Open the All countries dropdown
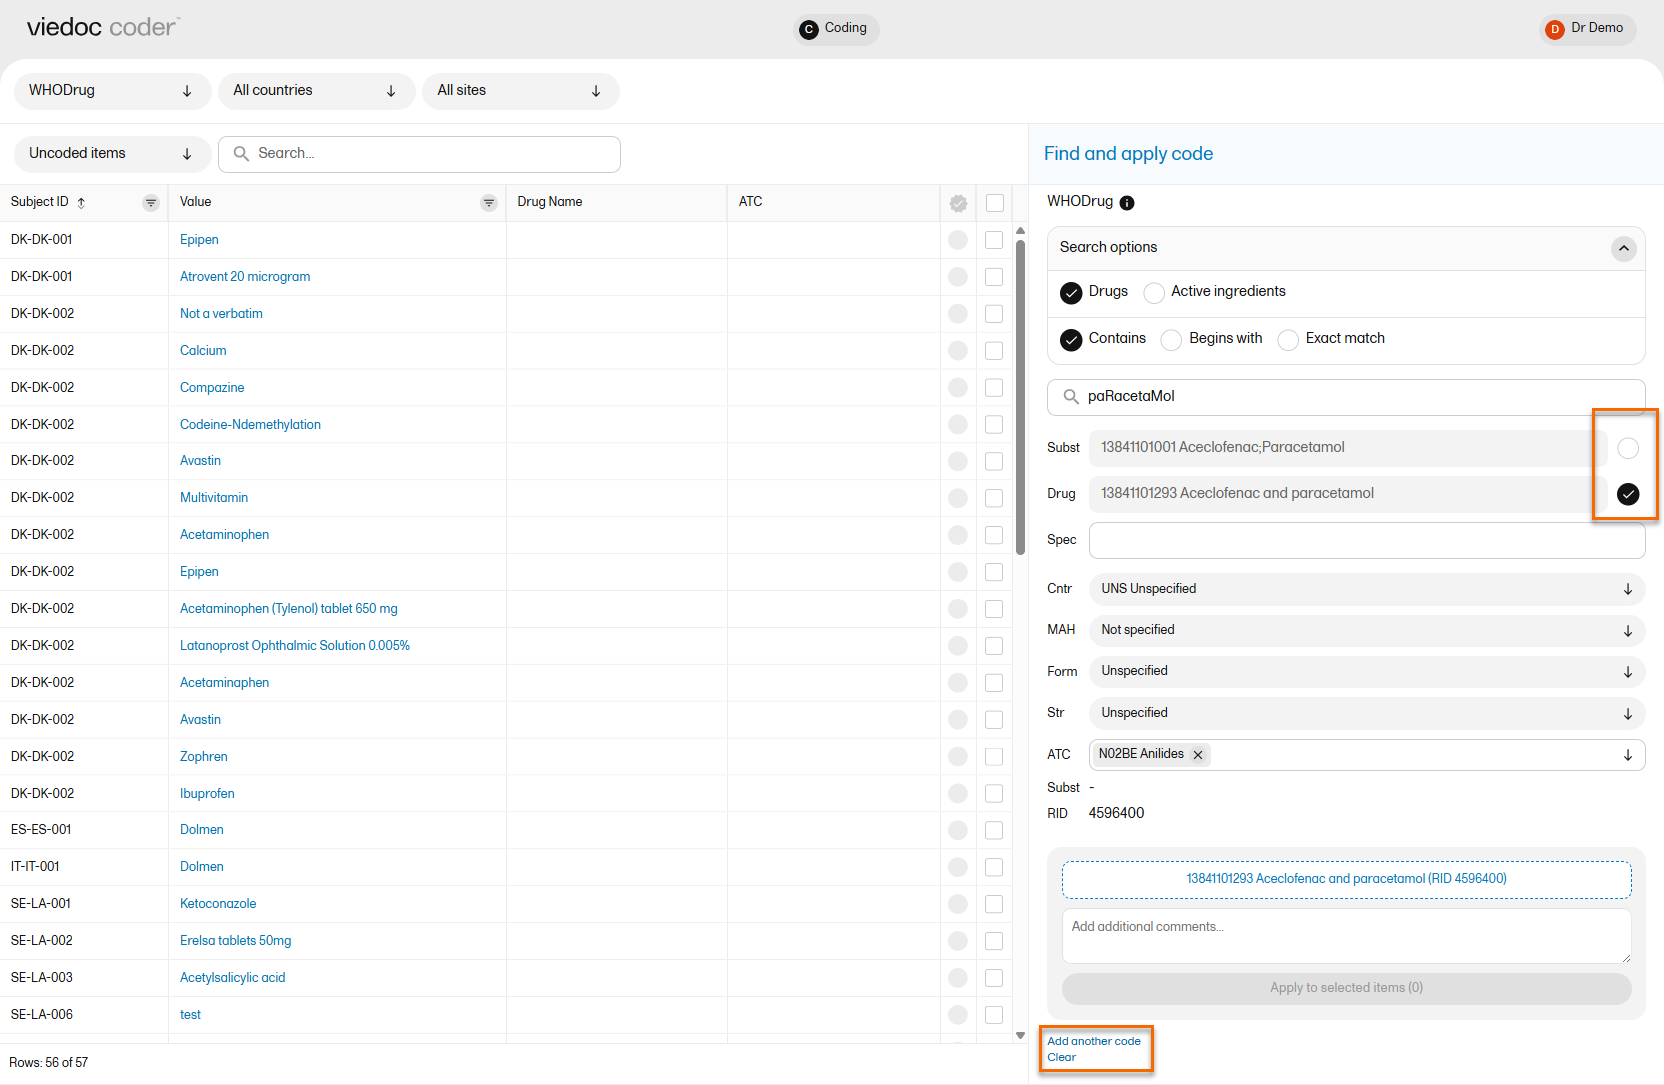 pos(316,91)
